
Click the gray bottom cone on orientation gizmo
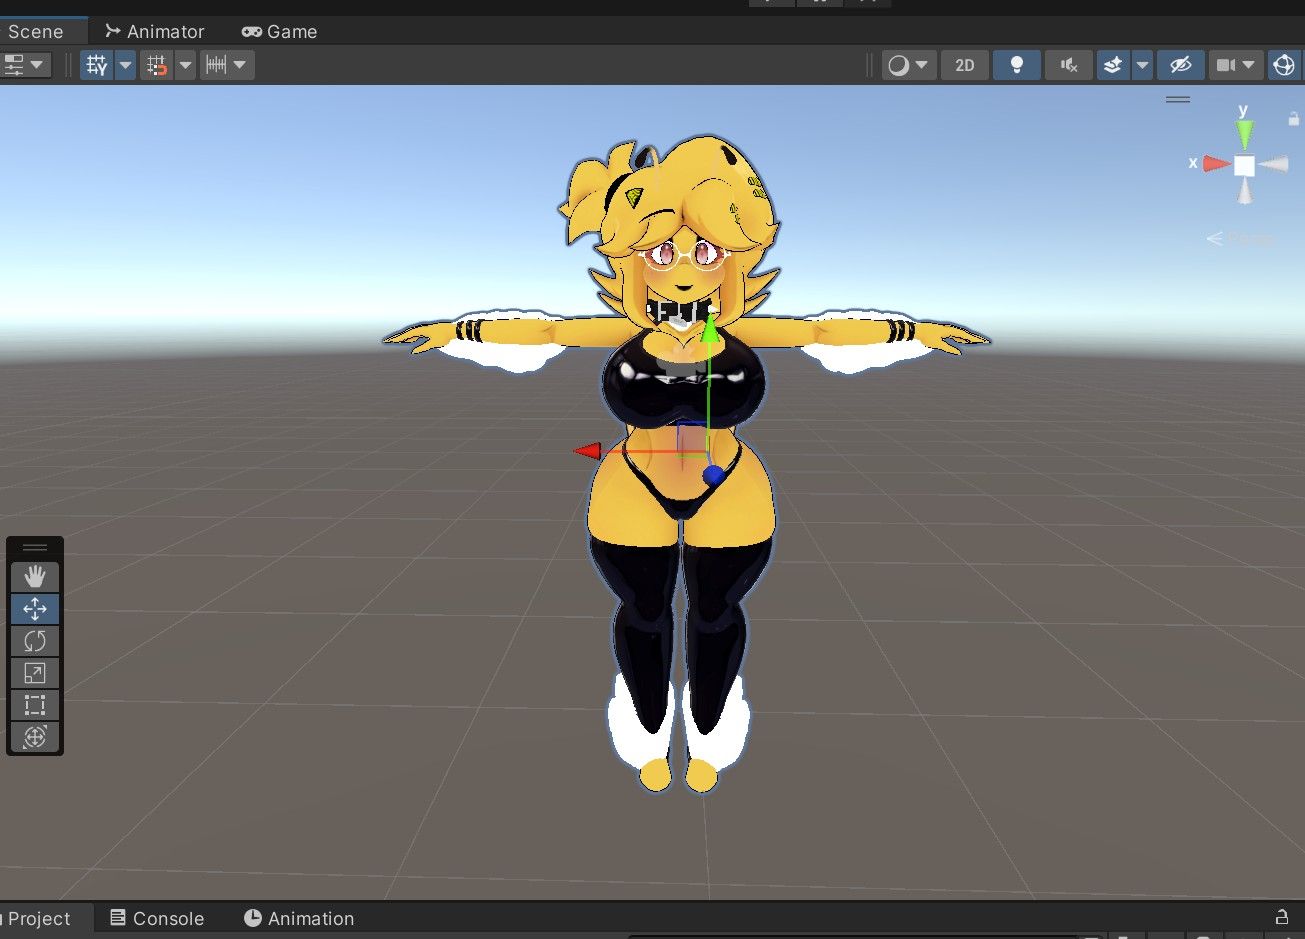pos(1244,191)
